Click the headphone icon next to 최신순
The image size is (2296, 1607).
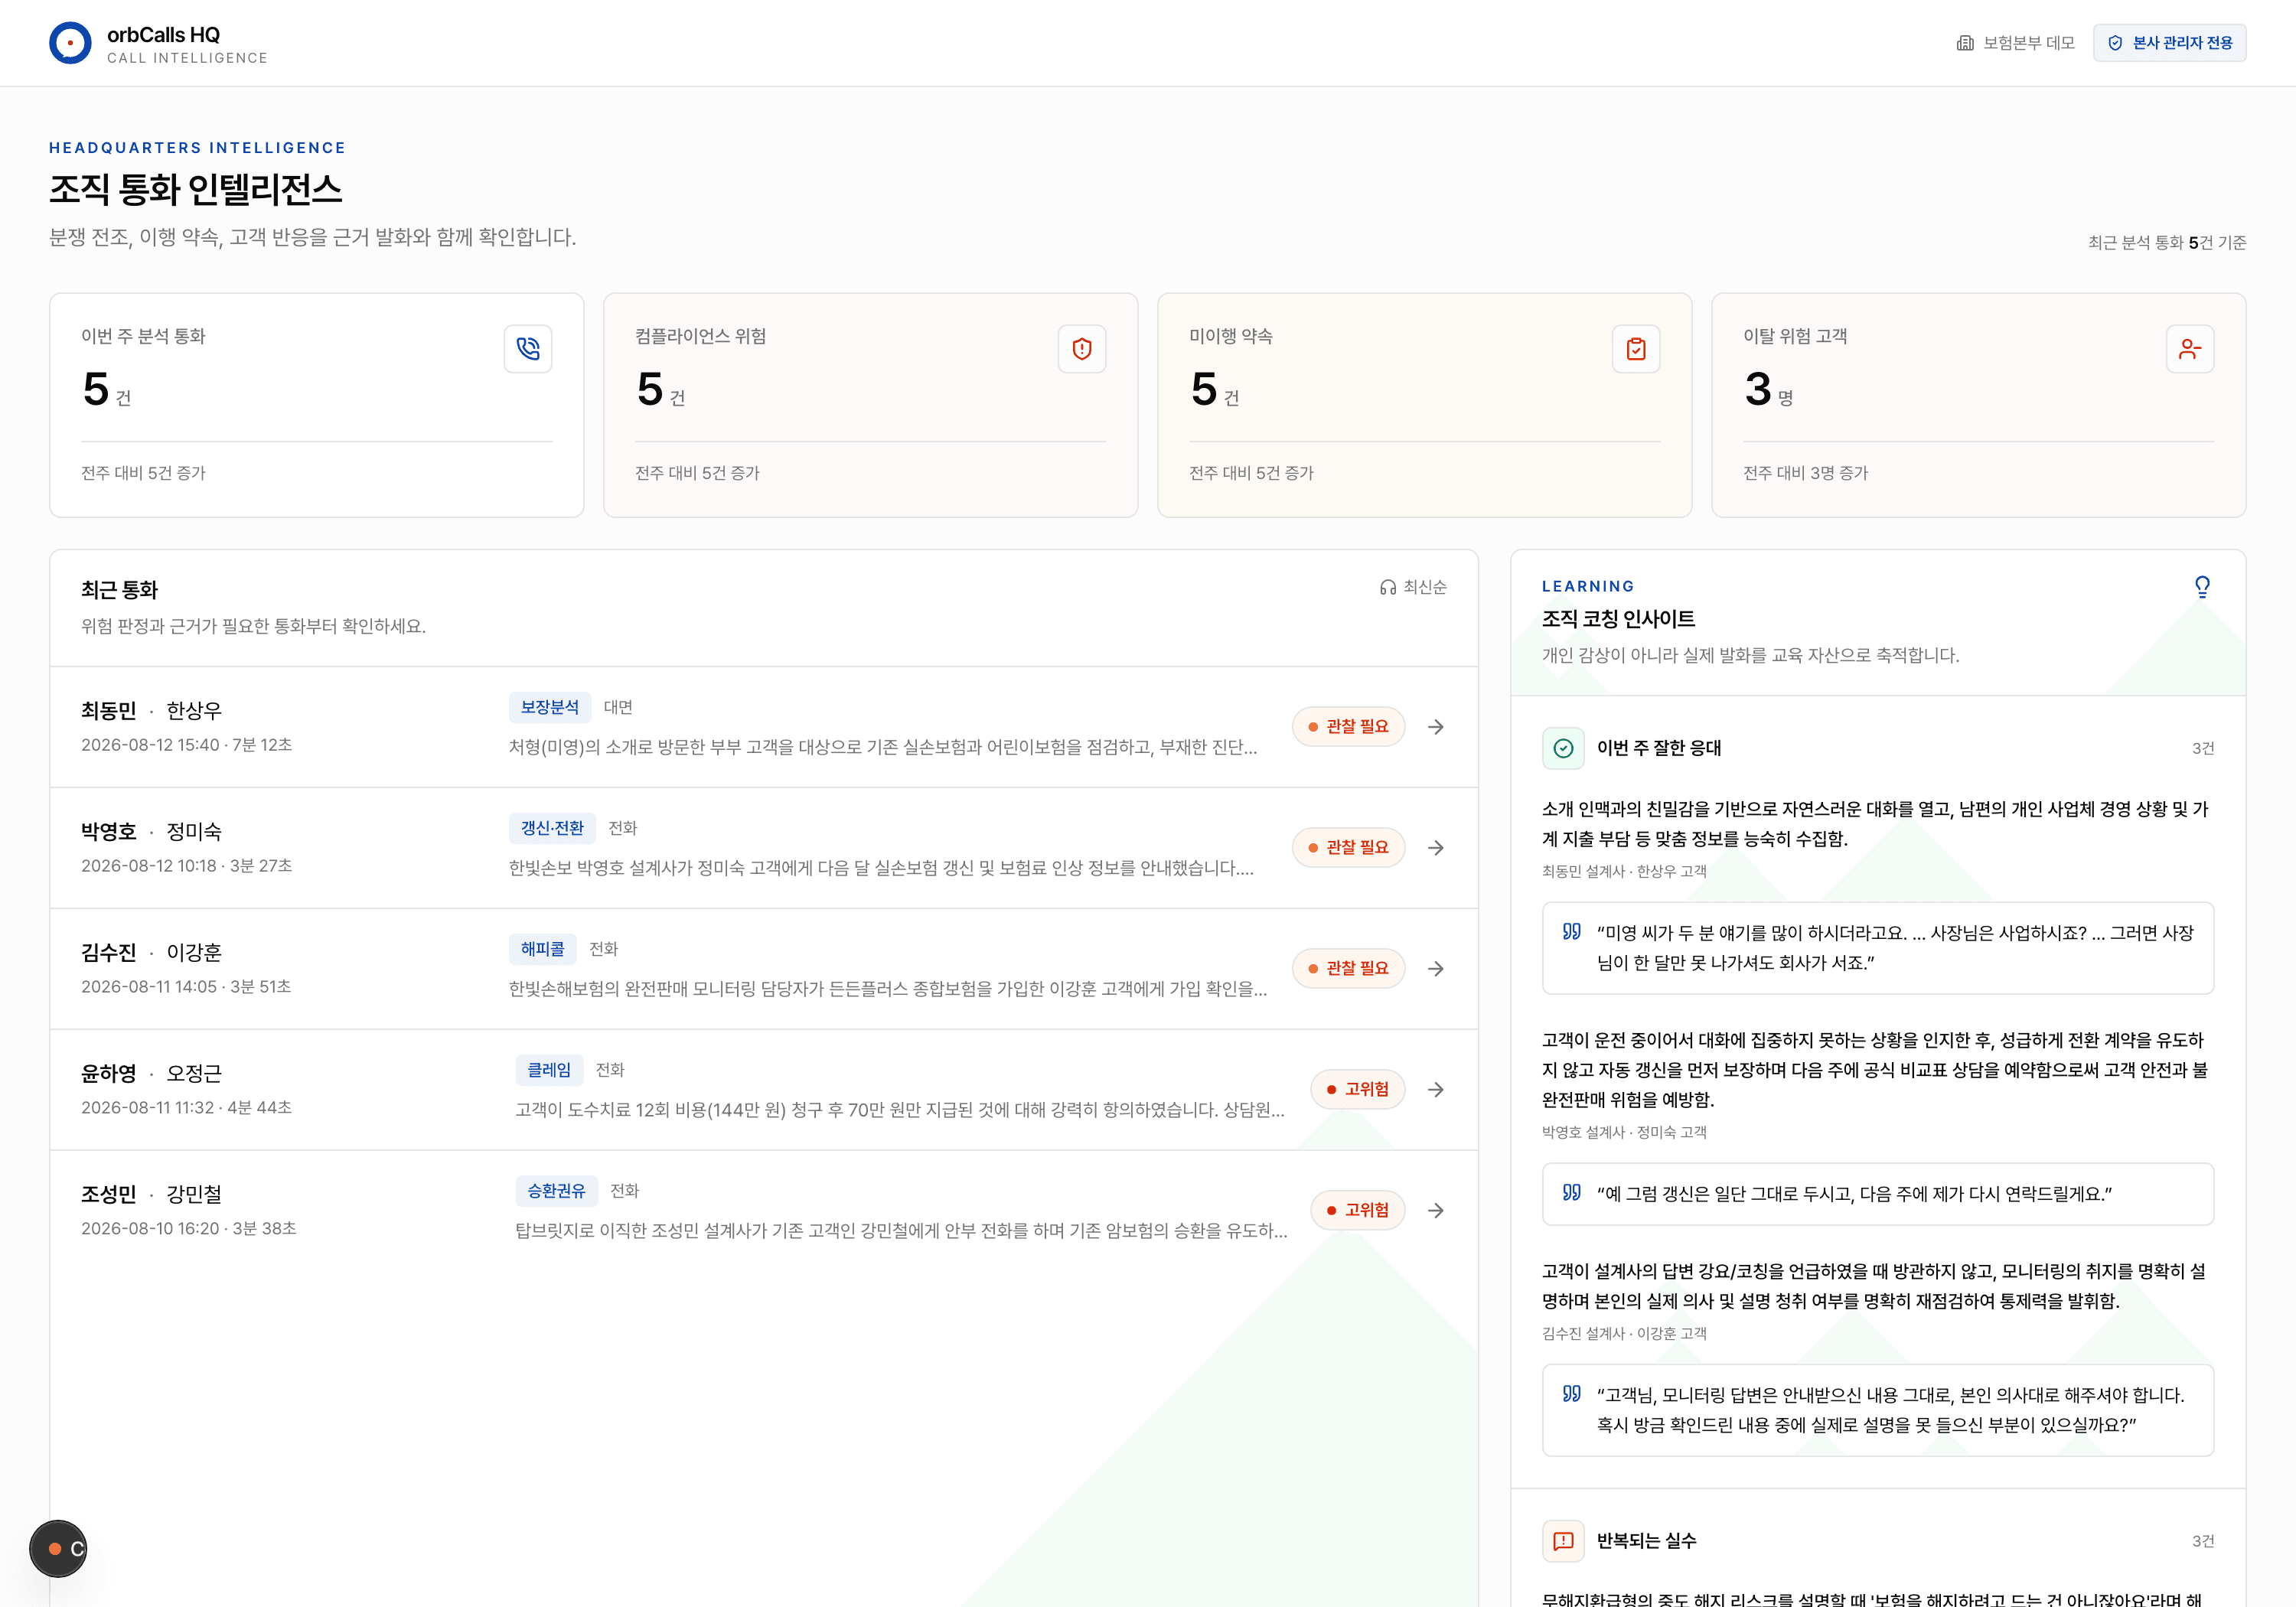pos(1388,588)
